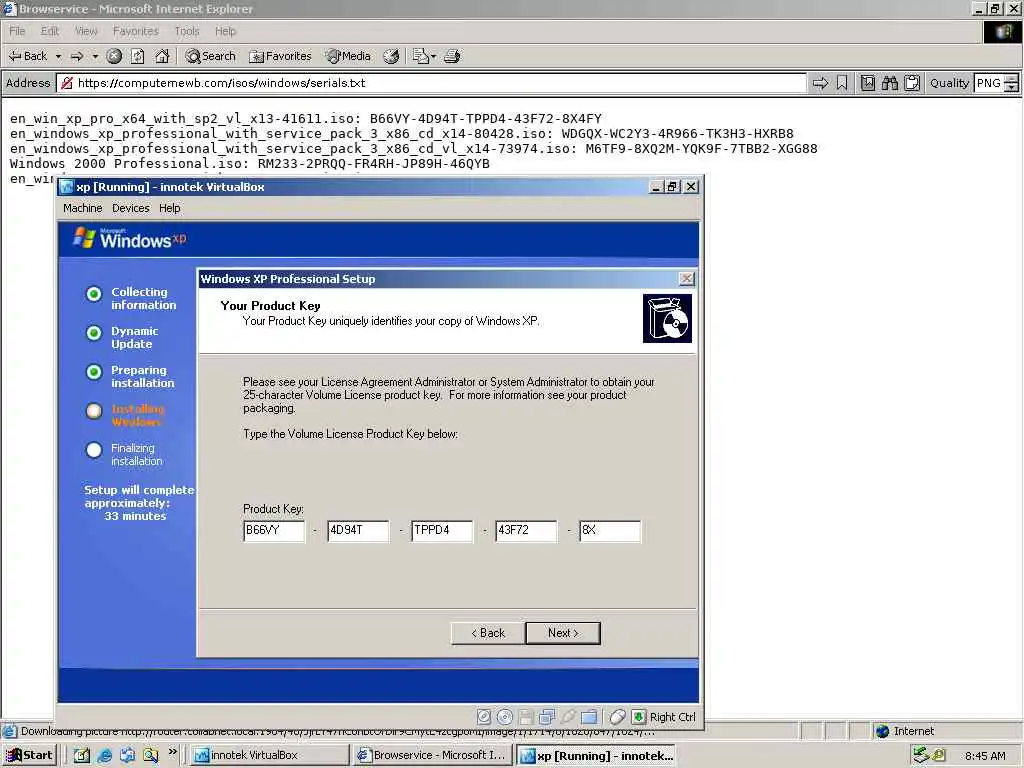1024x768 pixels.
Task: Click the Start button on taskbar
Action: [29, 756]
